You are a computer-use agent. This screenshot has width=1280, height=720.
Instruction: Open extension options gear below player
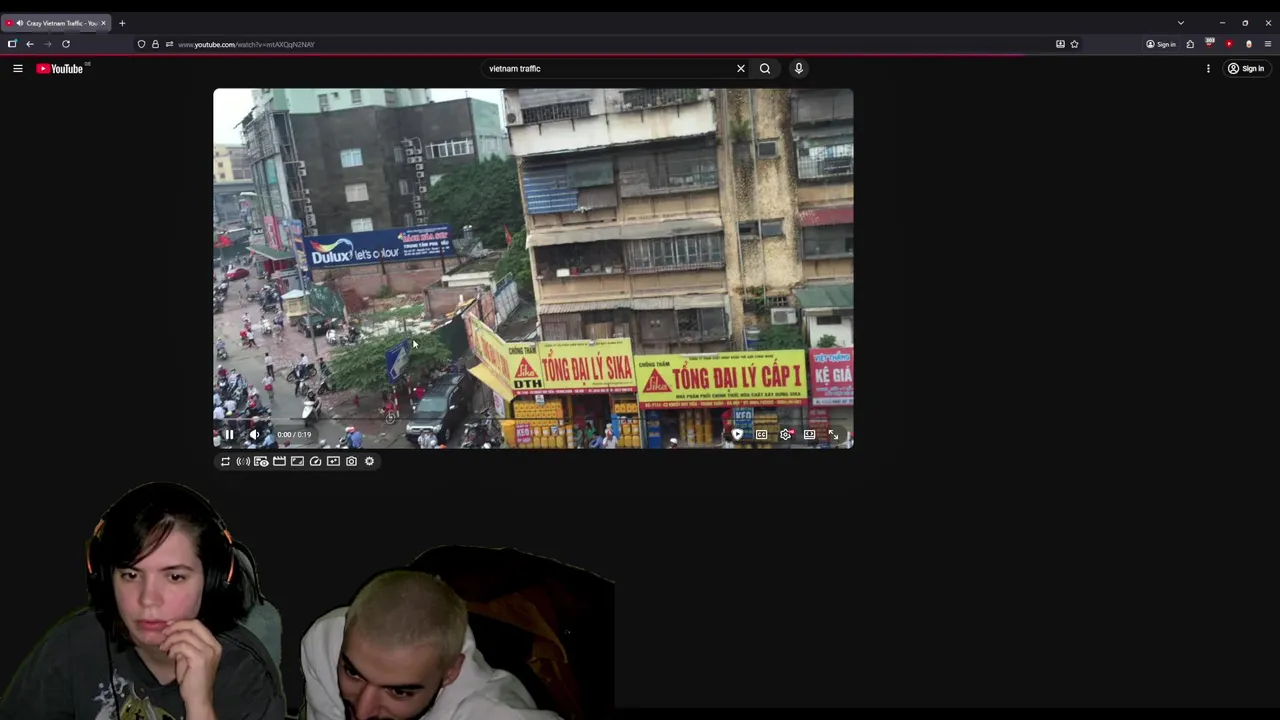pos(369,461)
